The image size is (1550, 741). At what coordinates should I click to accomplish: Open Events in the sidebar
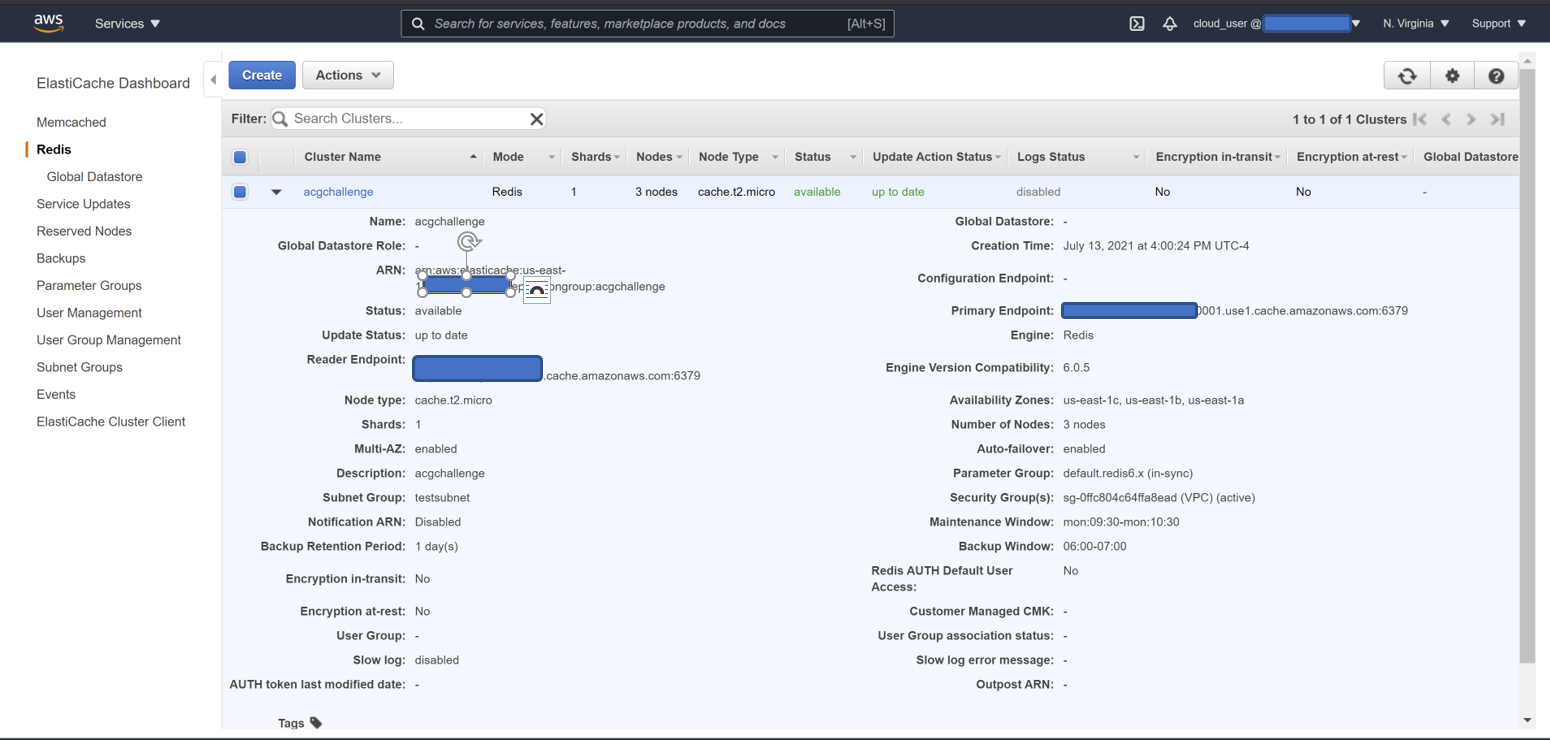coord(56,394)
